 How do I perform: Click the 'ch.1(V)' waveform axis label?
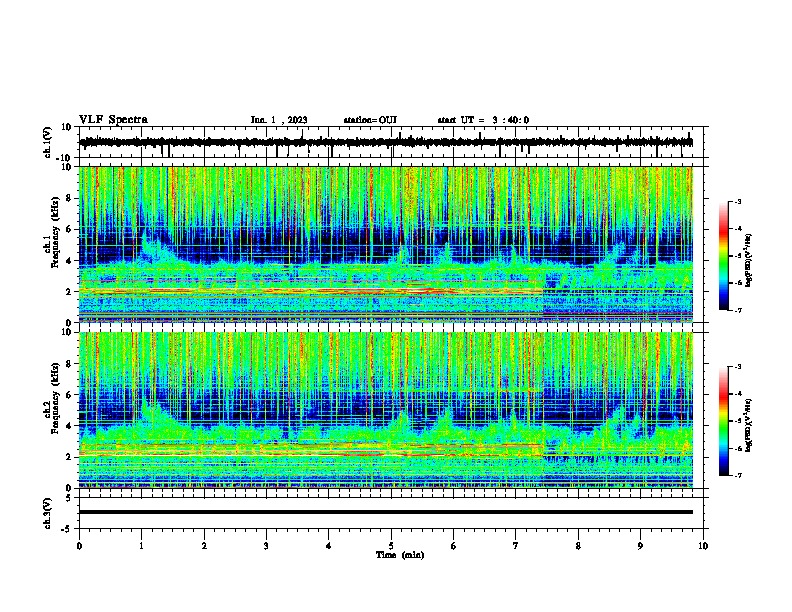point(48,142)
